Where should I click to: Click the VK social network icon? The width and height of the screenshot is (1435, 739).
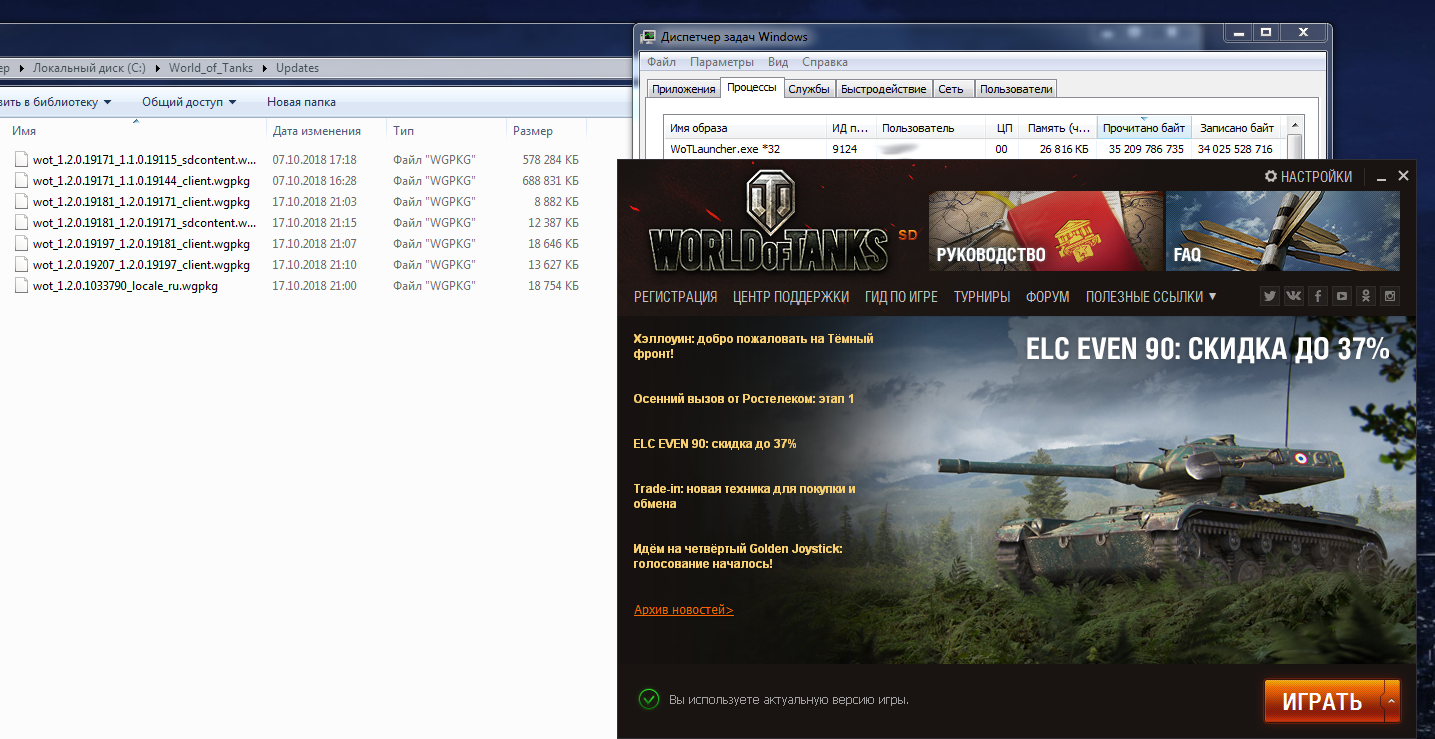coord(1294,296)
